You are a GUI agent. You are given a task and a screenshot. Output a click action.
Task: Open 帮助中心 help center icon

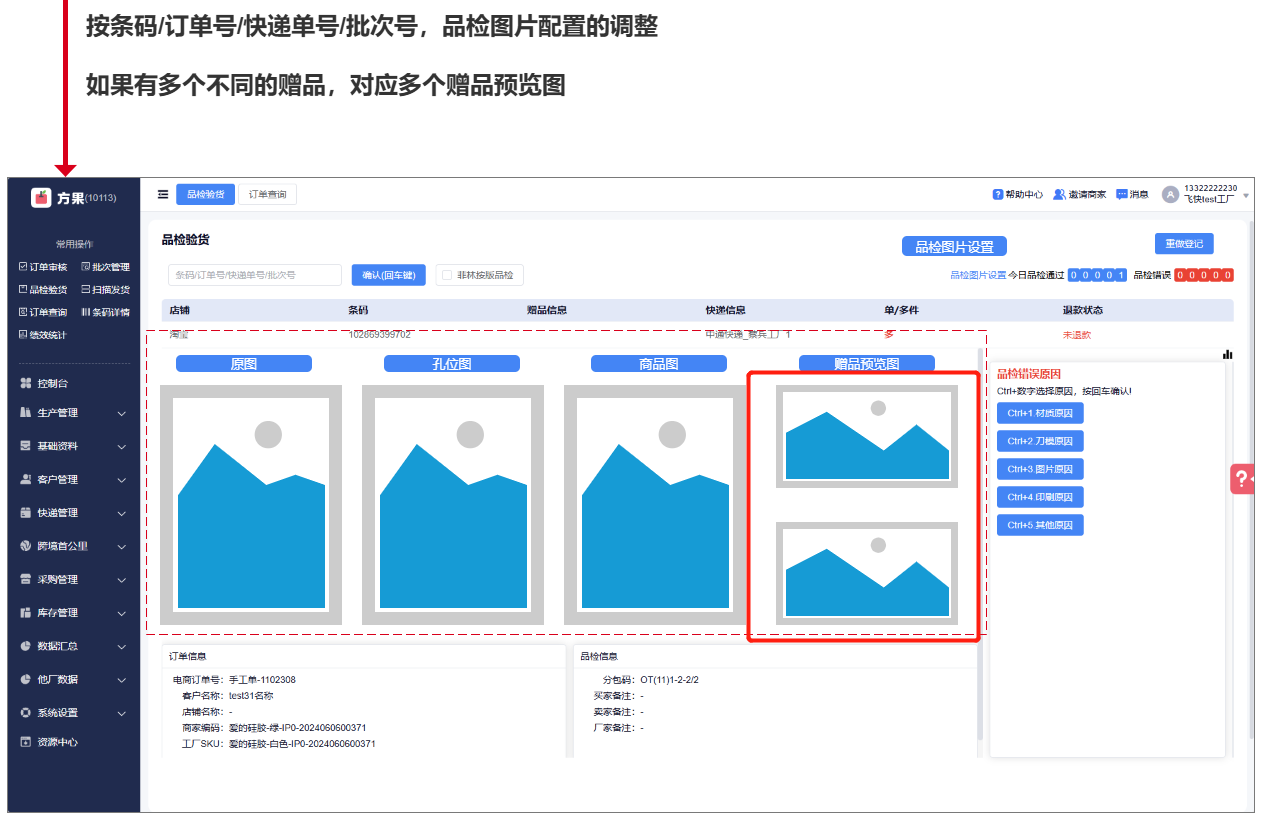coord(997,194)
